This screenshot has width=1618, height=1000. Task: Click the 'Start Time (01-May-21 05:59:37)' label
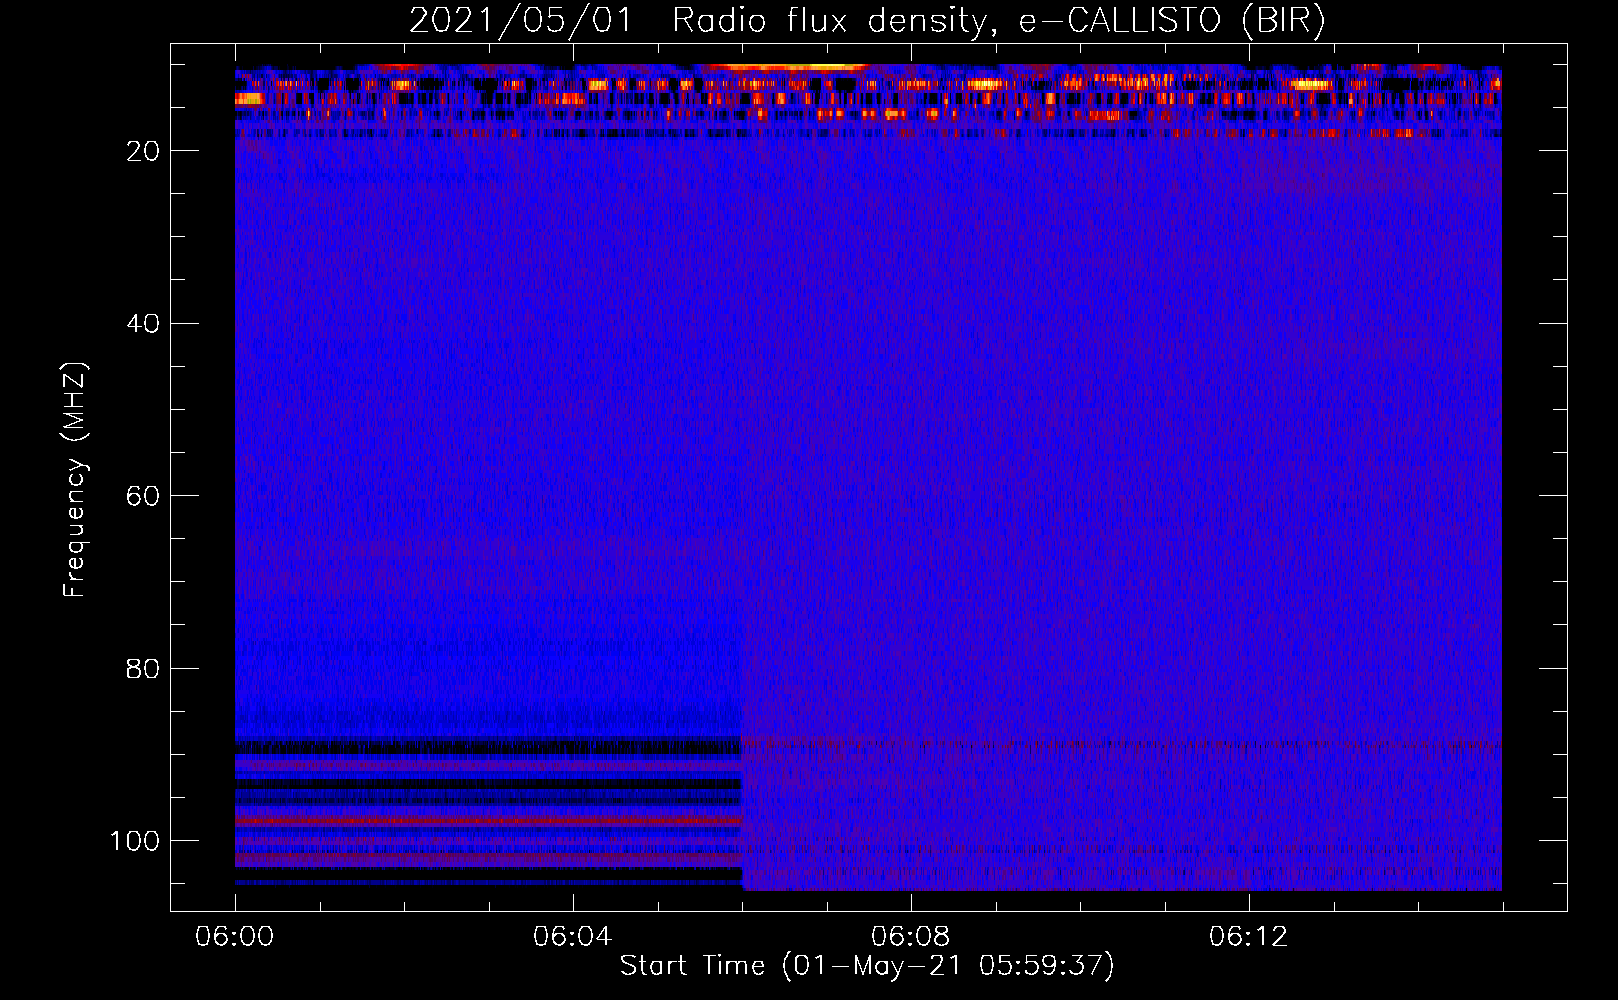click(x=867, y=966)
